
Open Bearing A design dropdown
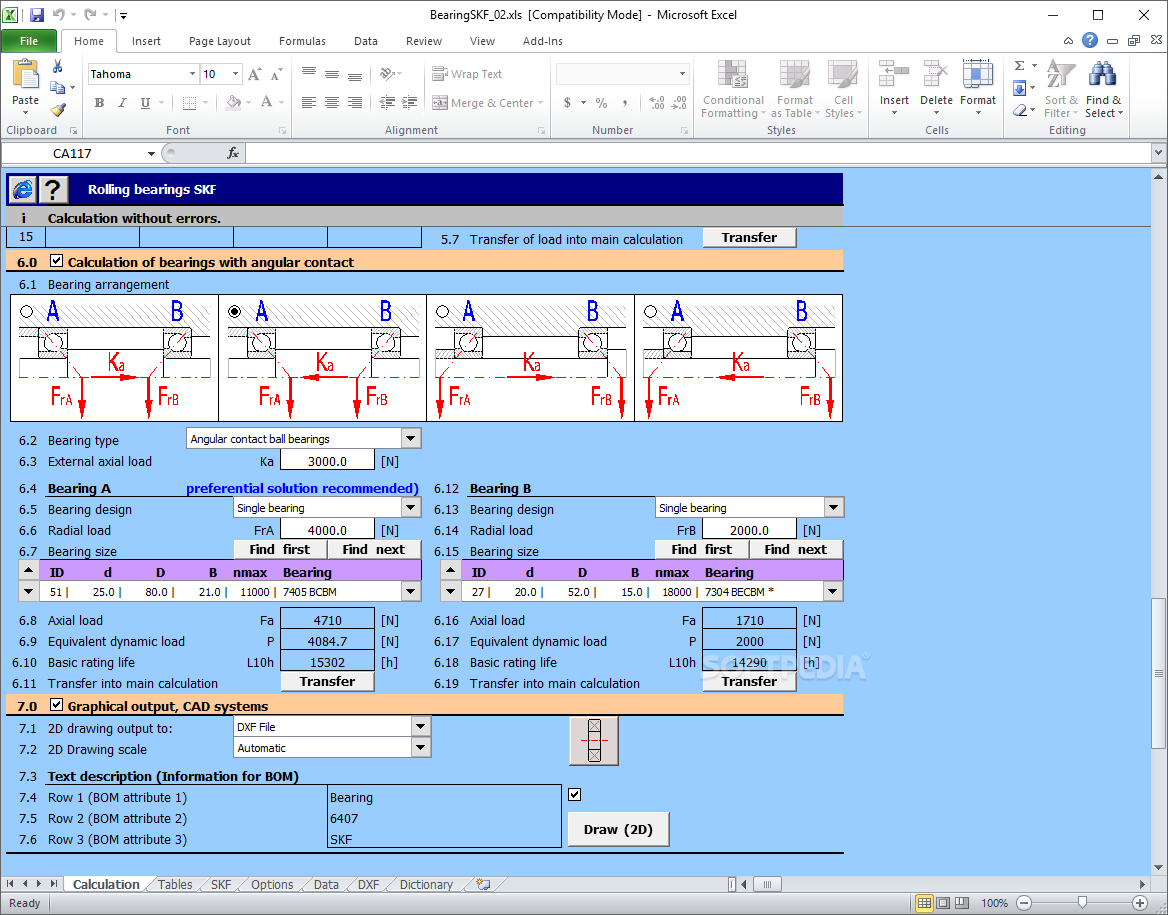(411, 507)
